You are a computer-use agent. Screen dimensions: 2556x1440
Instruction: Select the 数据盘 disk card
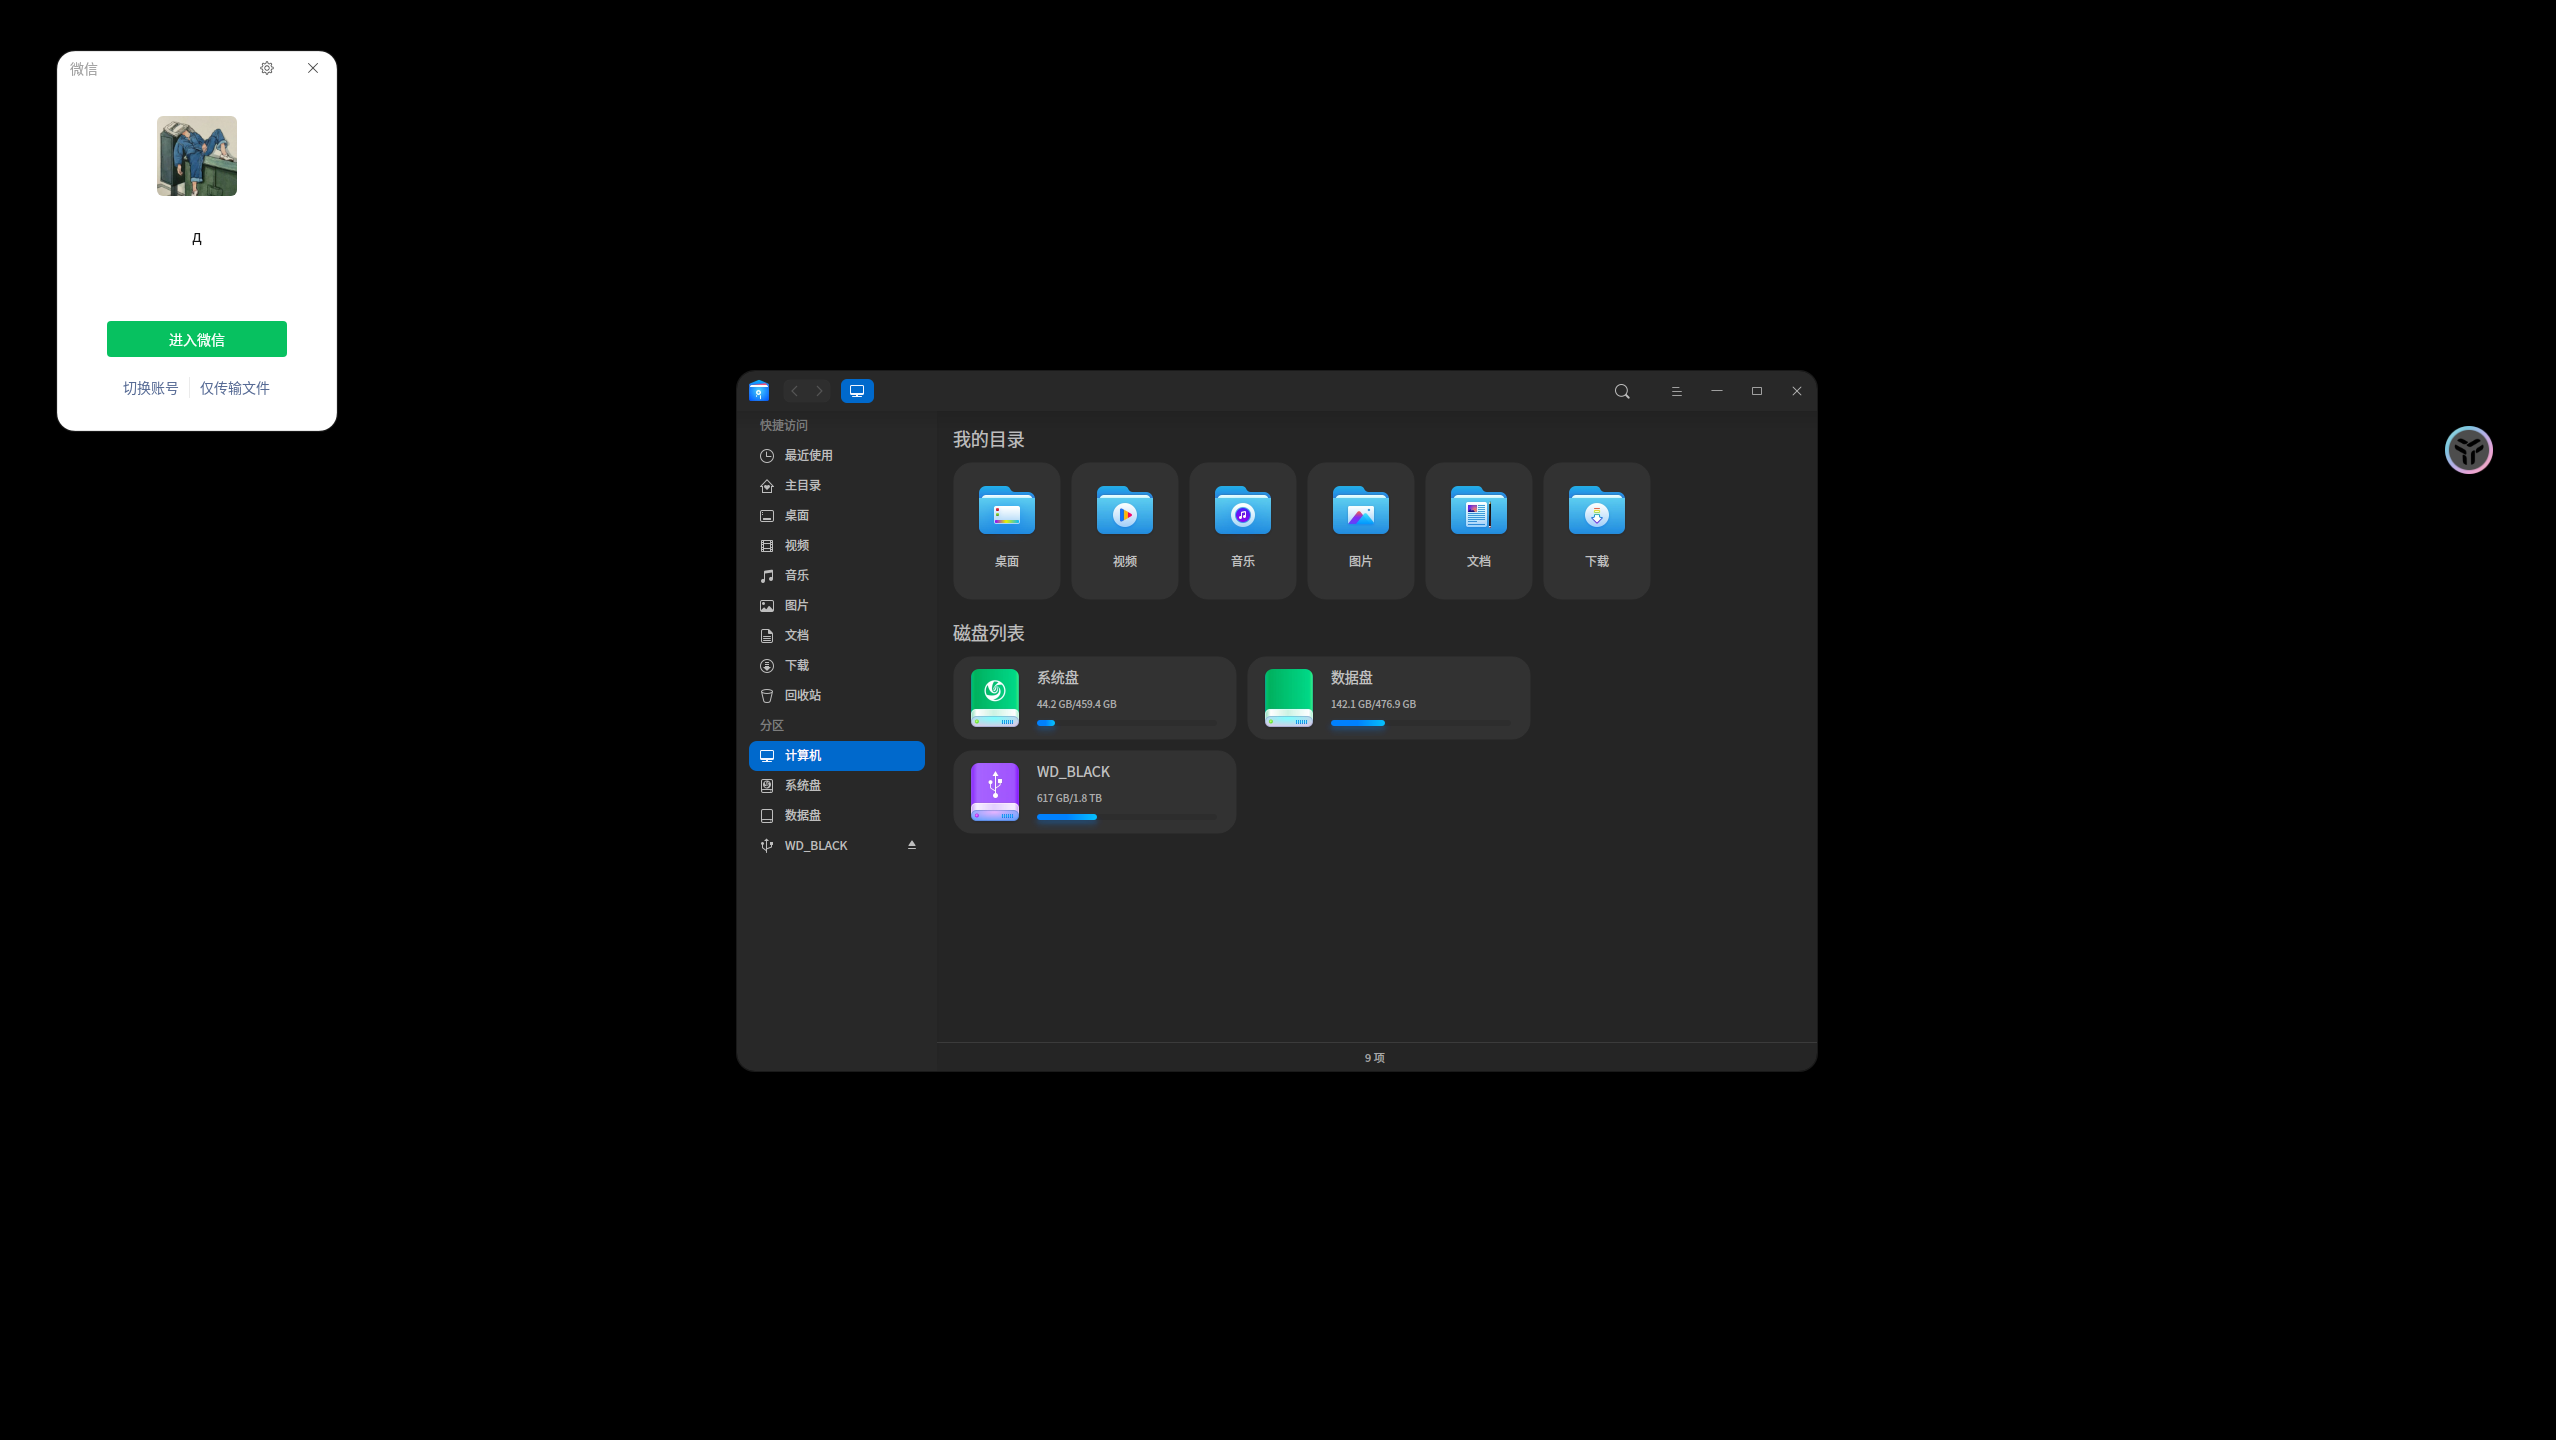tap(1389, 698)
